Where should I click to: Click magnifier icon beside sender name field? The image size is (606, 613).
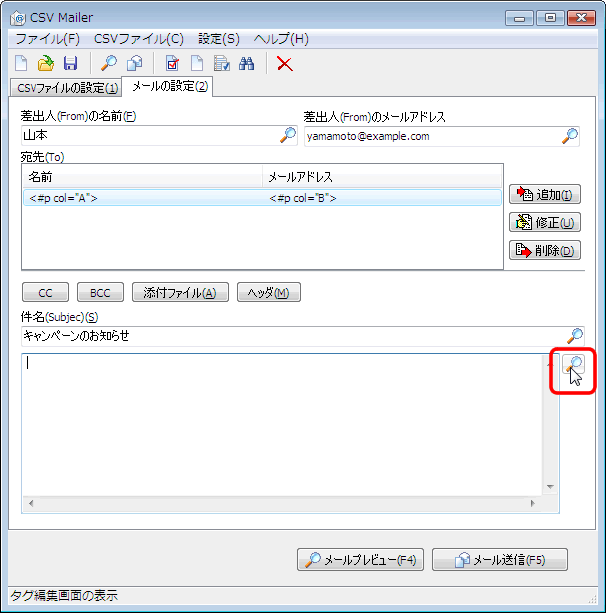(287, 136)
